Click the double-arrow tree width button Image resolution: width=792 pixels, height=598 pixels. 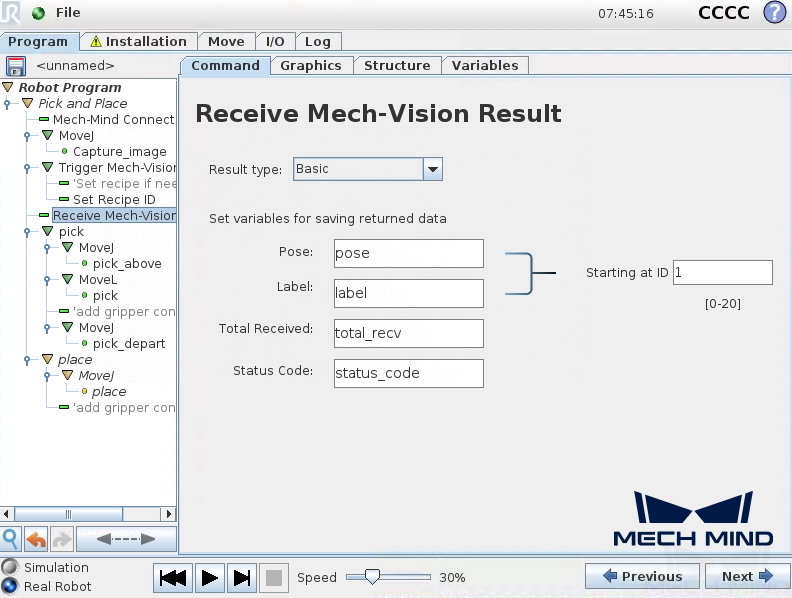(126, 539)
